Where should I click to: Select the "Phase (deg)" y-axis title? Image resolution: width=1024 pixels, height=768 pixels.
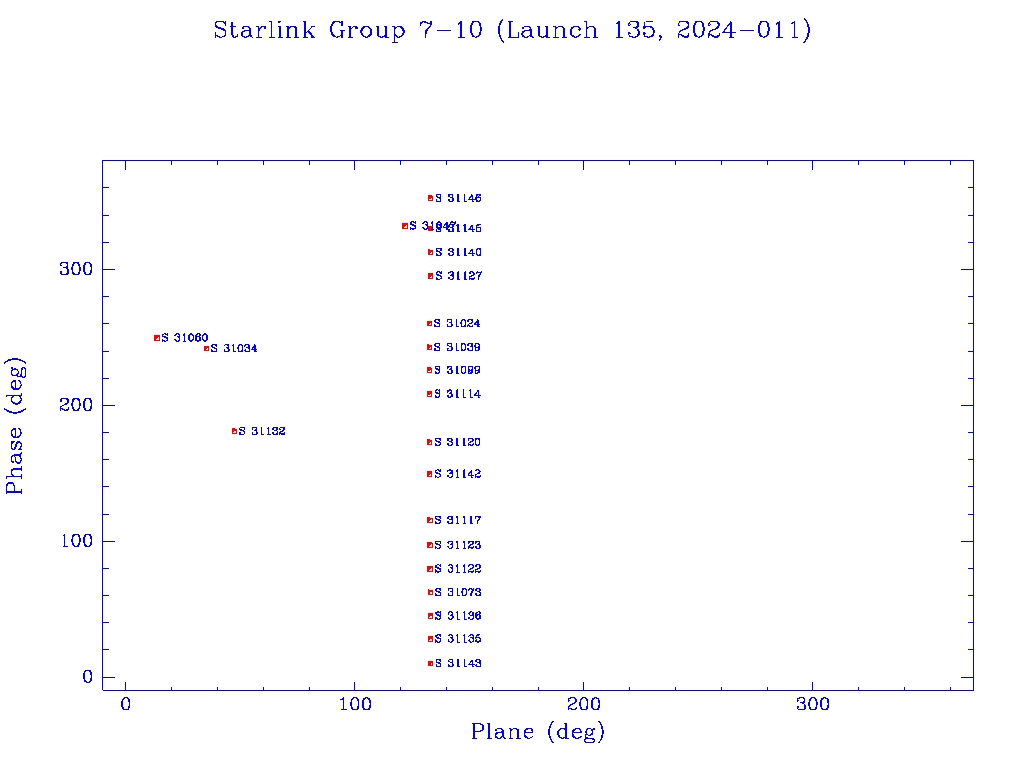coord(15,426)
